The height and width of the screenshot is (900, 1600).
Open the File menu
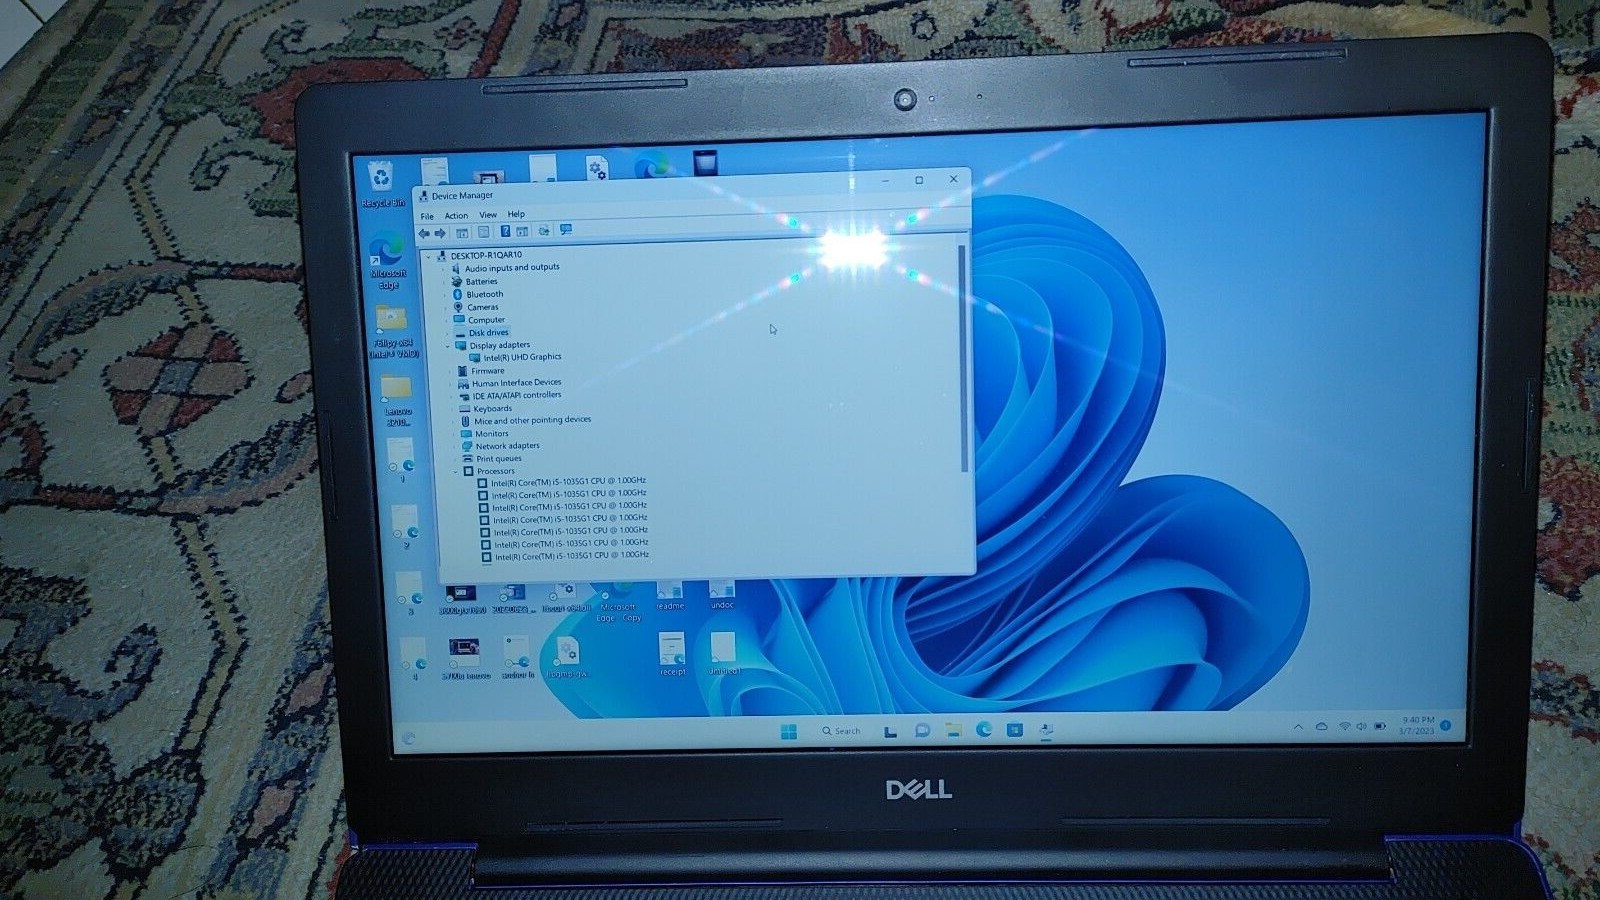click(x=427, y=216)
